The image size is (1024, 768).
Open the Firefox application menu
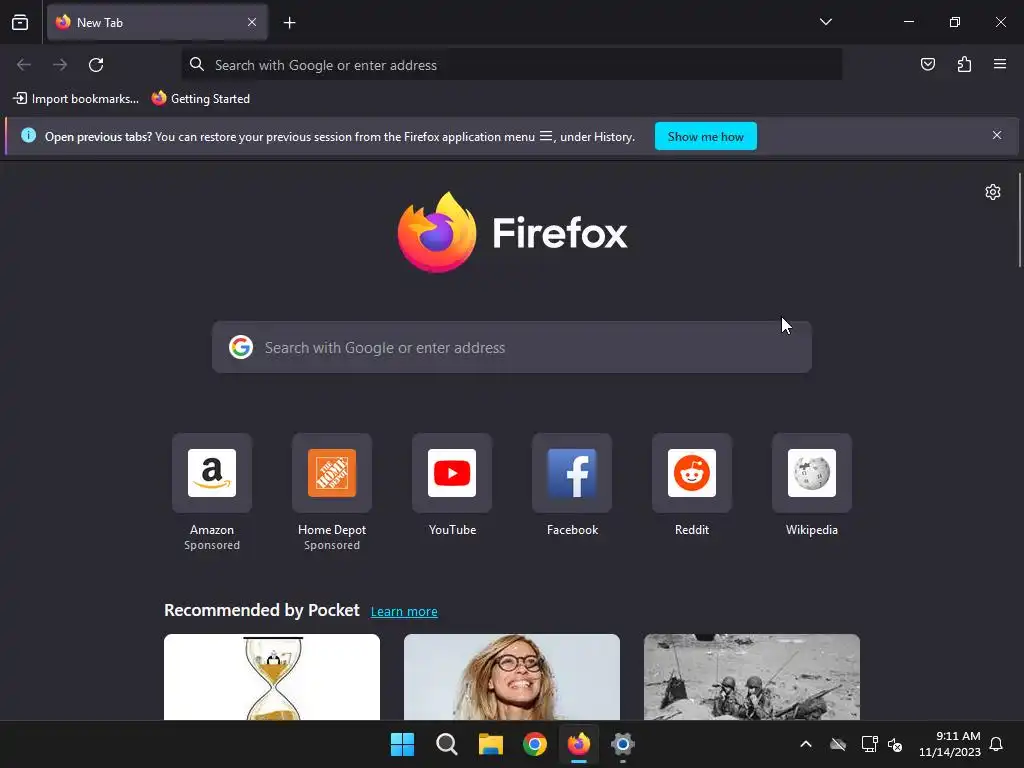tap(1000, 64)
